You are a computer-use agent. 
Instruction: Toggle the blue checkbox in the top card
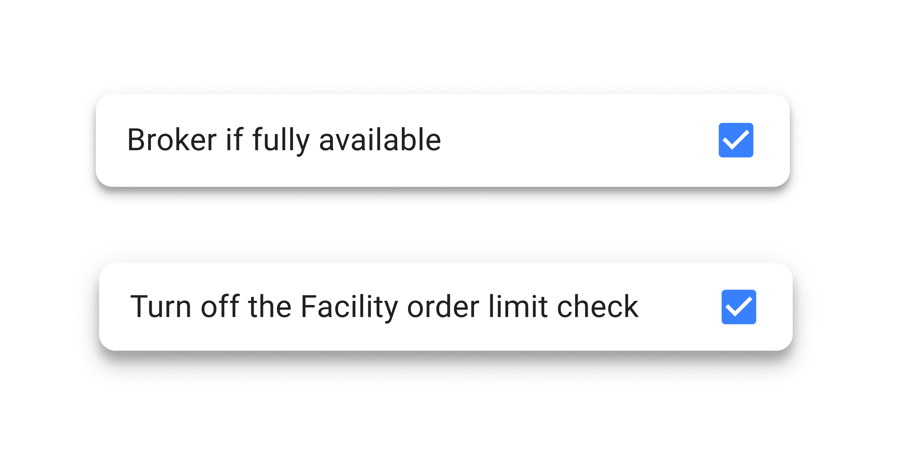point(736,140)
